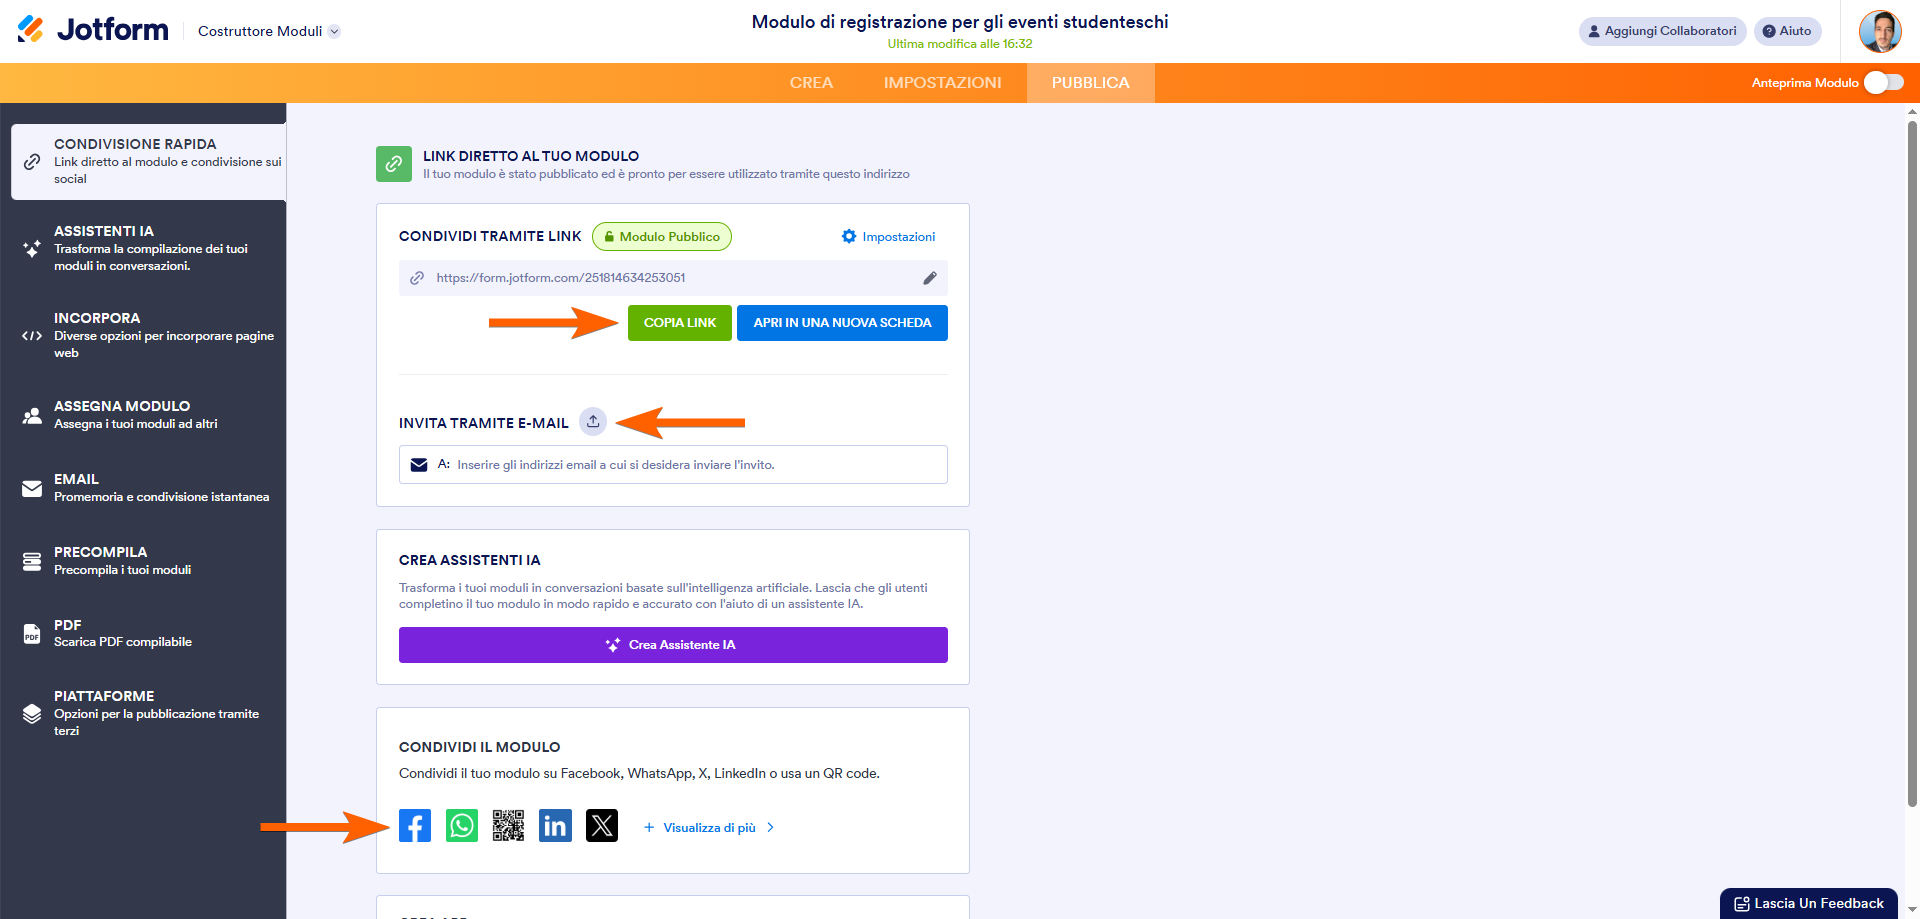Click the email invite address field
Screen dimensions: 1920x919
pyautogui.click(x=673, y=465)
